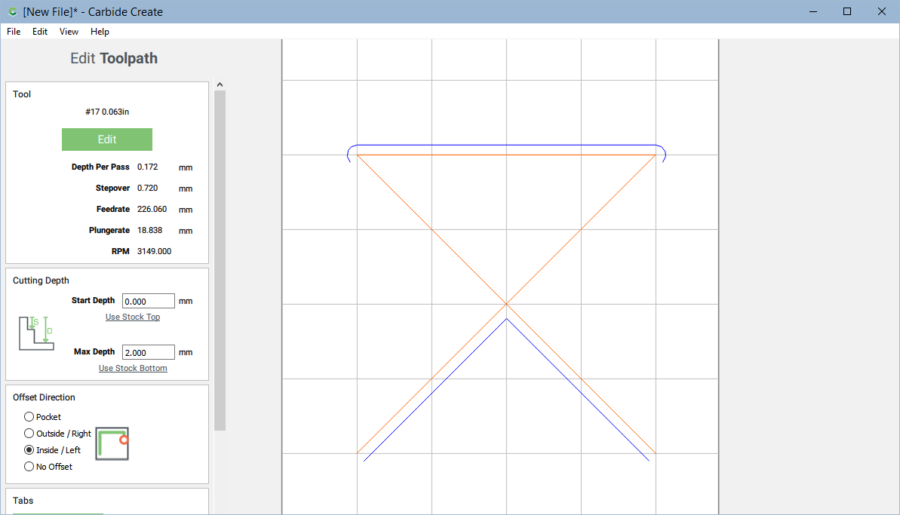The height and width of the screenshot is (515, 900).
Task: Select the Inside / Left offset option
Action: (x=52, y=450)
